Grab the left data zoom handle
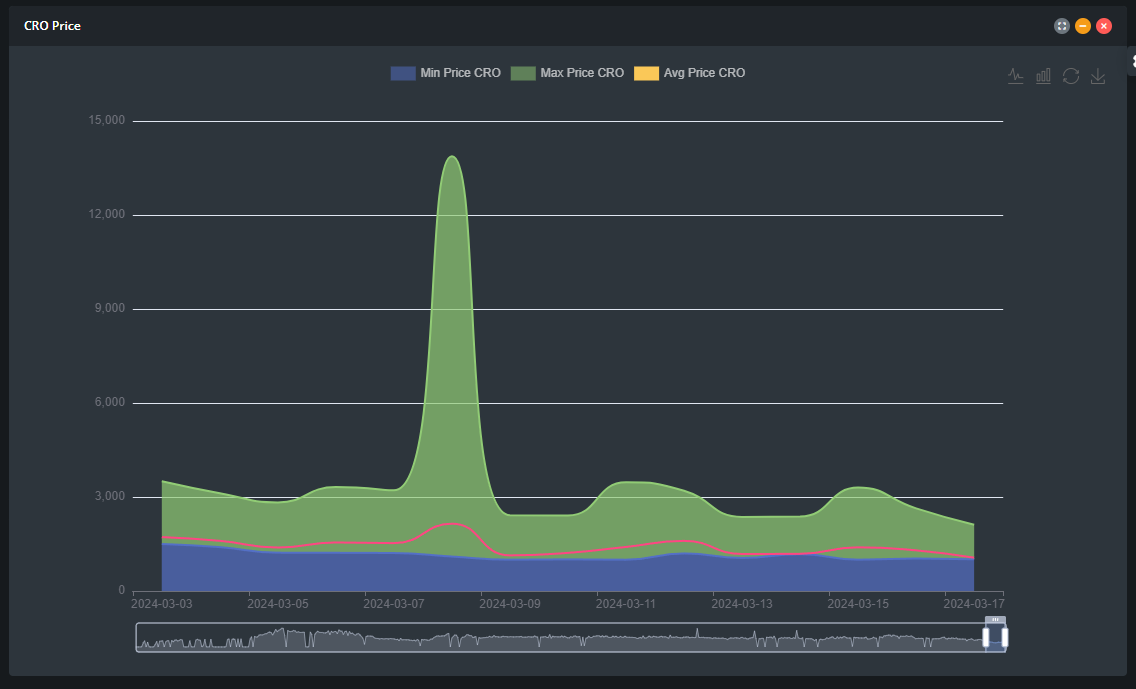The height and width of the screenshot is (689, 1136). (986, 638)
